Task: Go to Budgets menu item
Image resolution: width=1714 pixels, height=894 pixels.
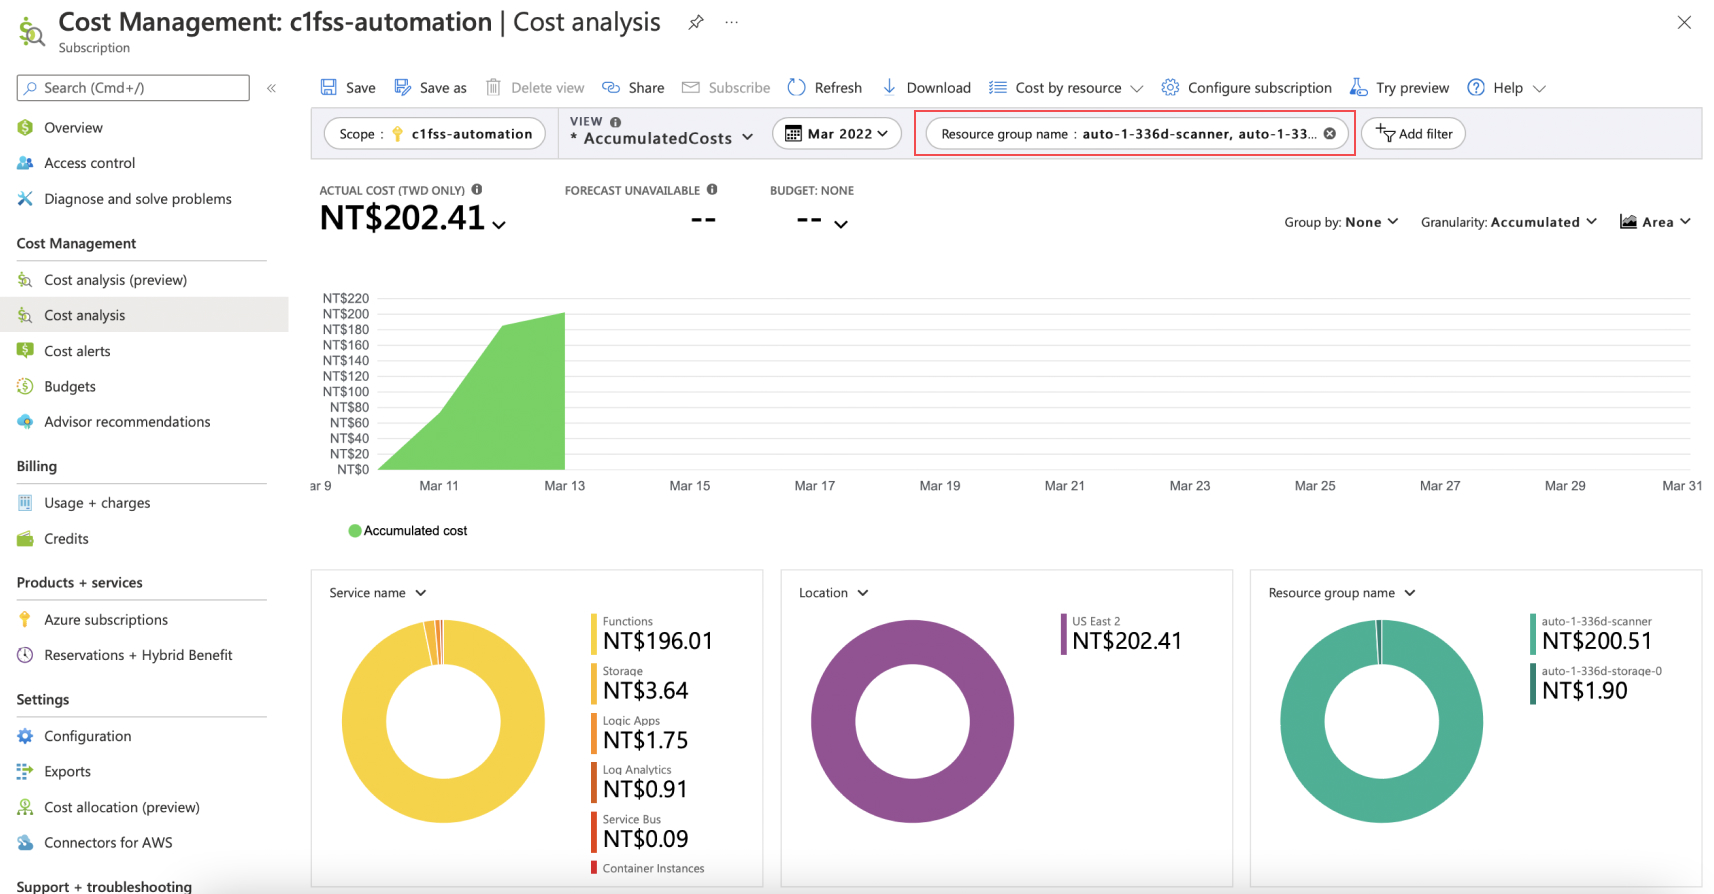Action: coord(70,387)
